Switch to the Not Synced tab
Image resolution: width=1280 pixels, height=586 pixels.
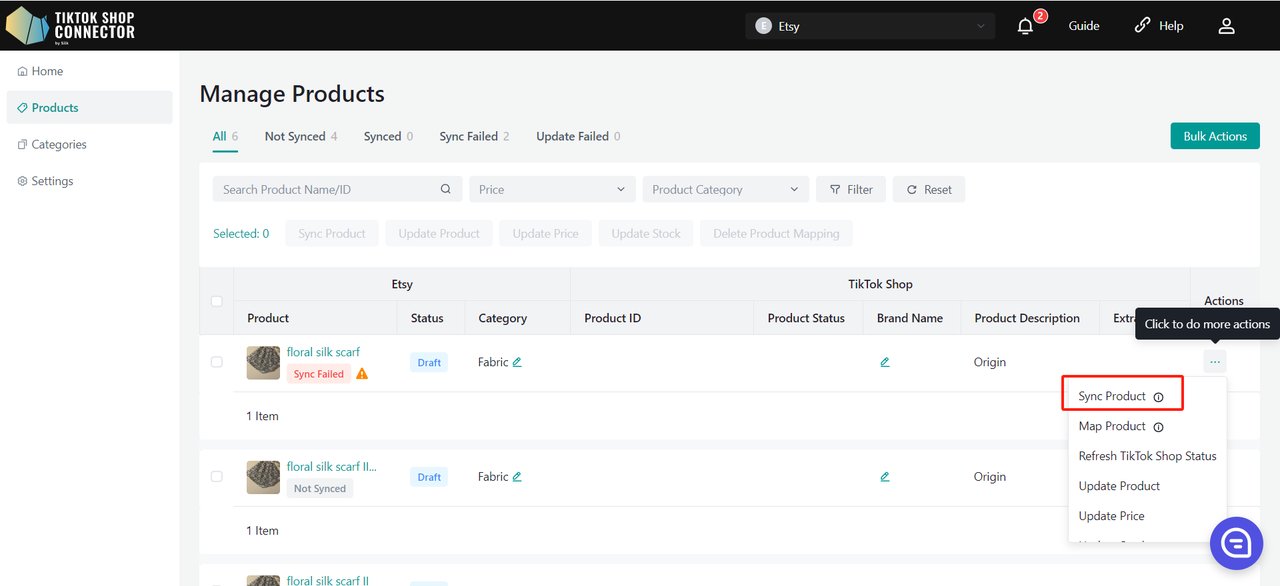coord(301,137)
